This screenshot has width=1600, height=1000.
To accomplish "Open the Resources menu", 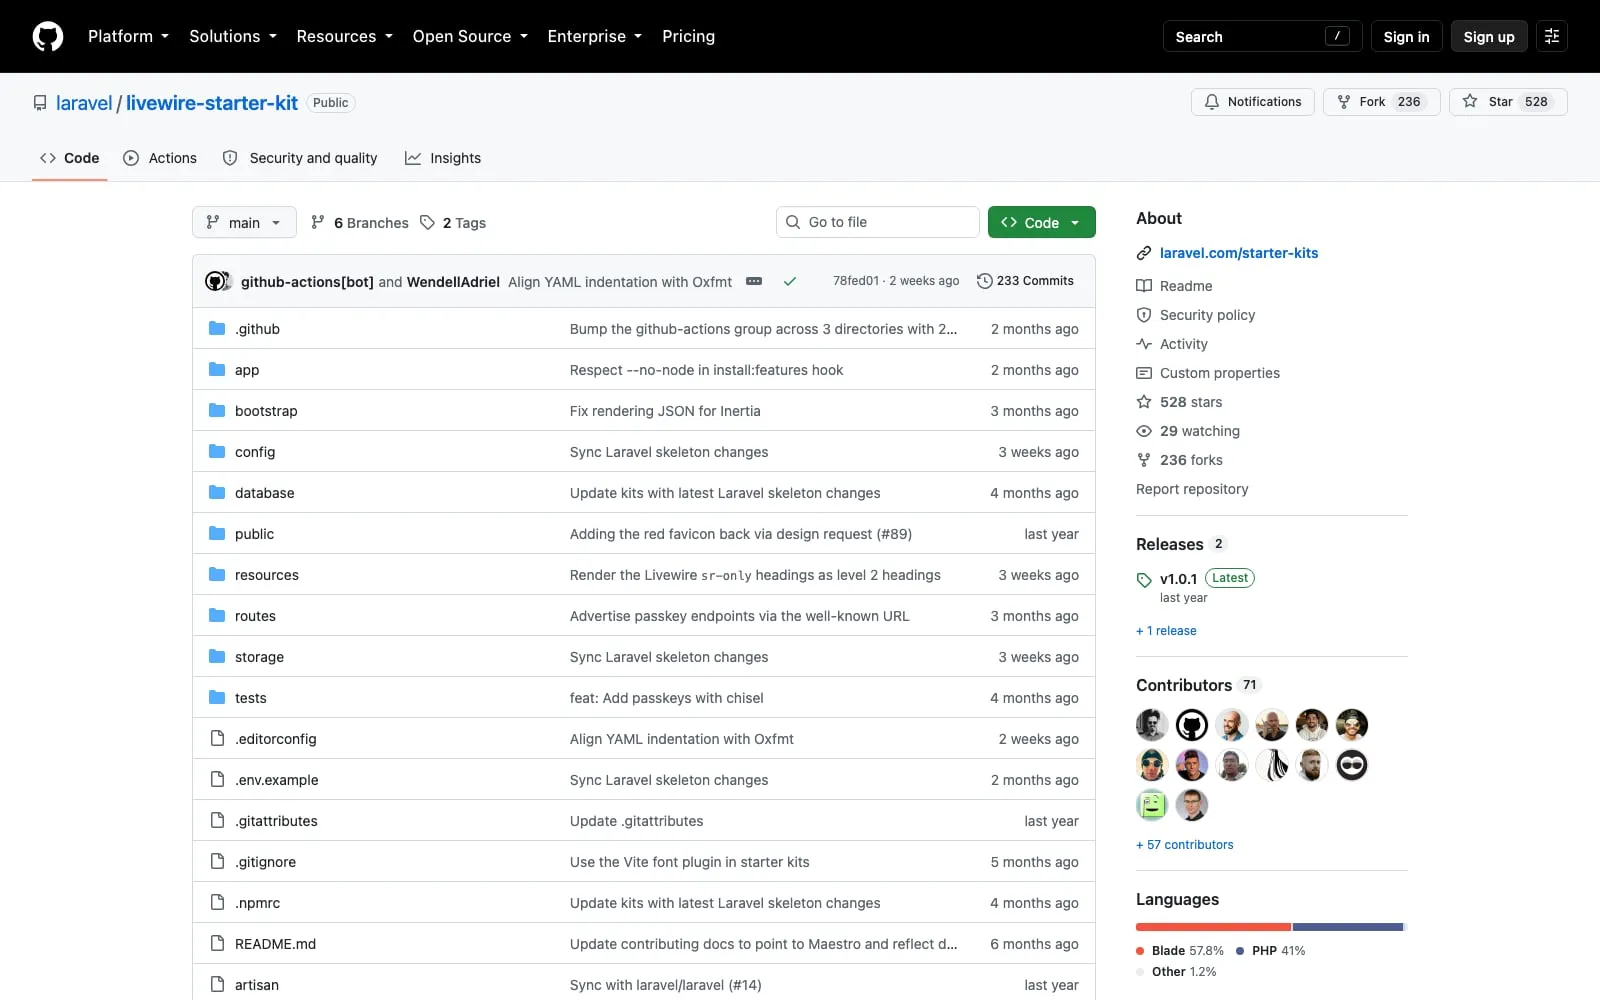I will [345, 36].
